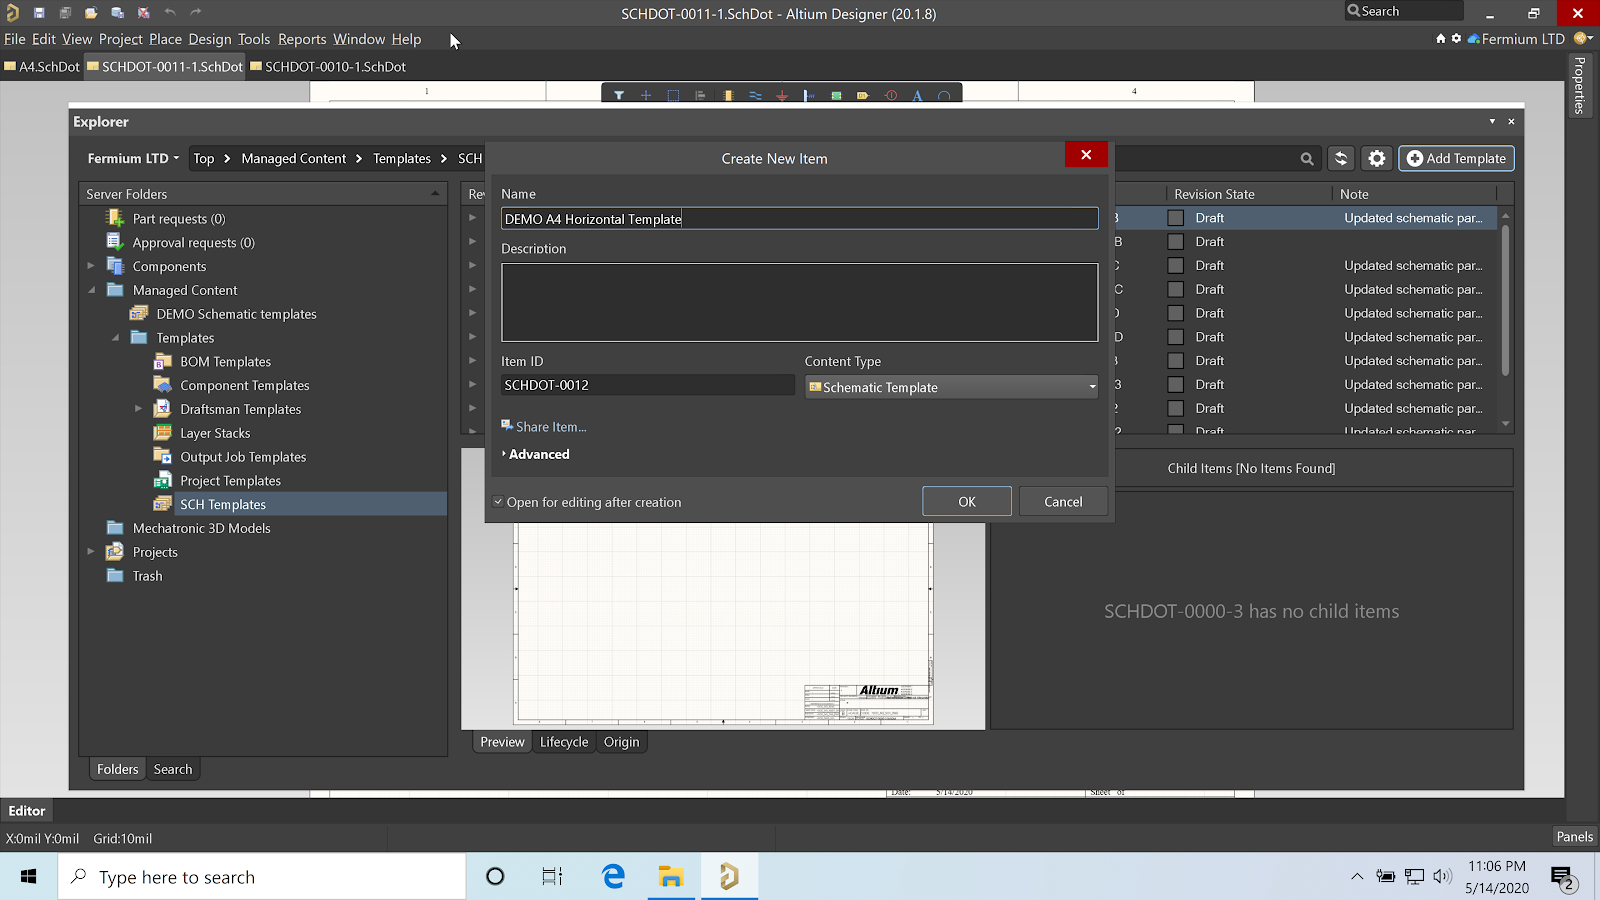
Task: Open Explorer settings gear icon
Action: pos(1377,158)
